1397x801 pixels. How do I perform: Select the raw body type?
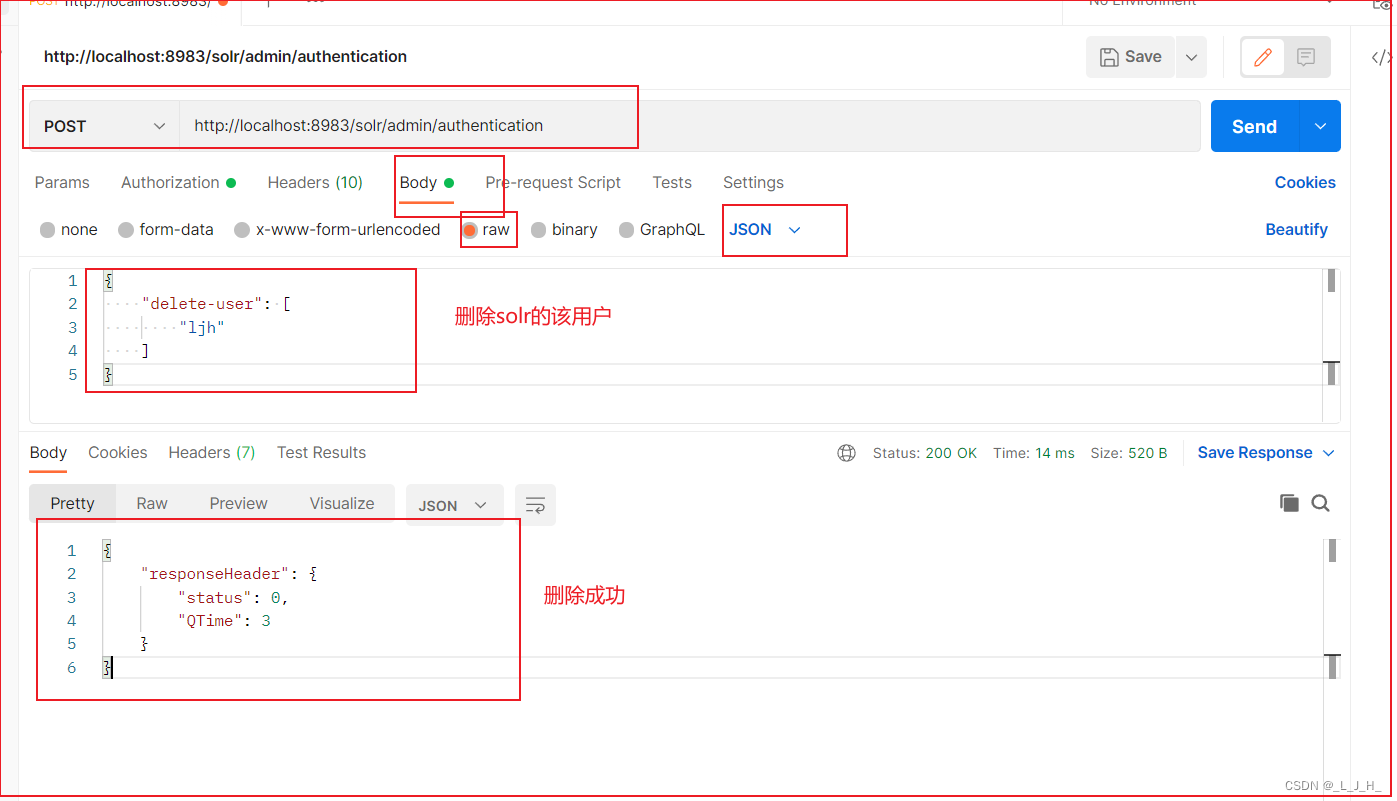point(486,229)
